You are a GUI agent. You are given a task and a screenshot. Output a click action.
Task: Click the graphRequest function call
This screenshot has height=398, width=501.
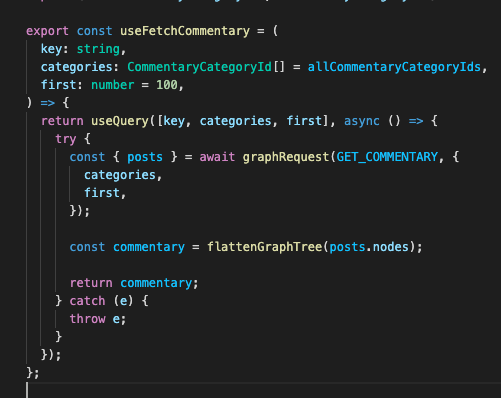coord(286,157)
